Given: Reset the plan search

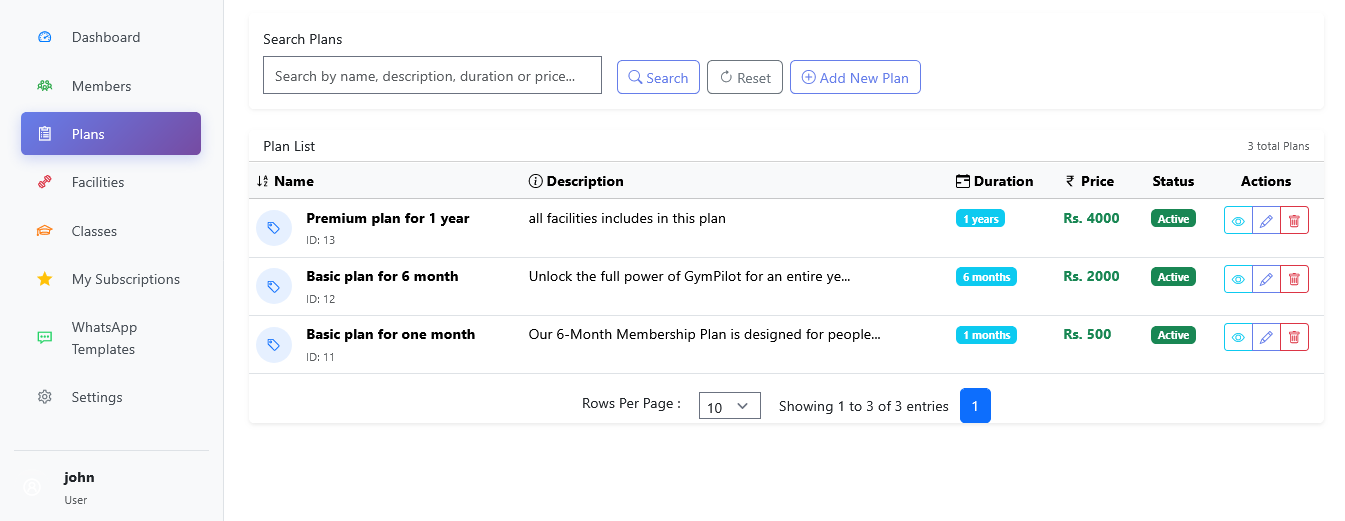Looking at the screenshot, I should 745,77.
